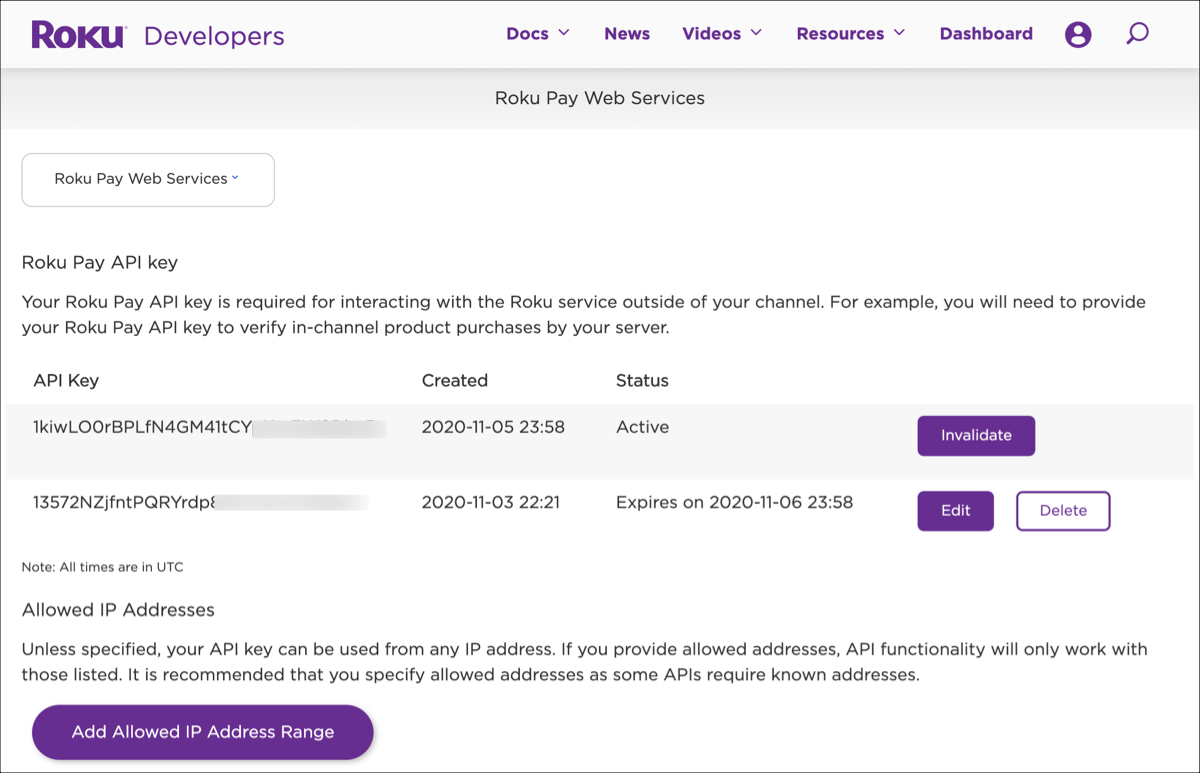Viewport: 1200px width, 773px height.
Task: Click 'Expires on 2020-11-06 23:58' status
Action: tap(734, 502)
